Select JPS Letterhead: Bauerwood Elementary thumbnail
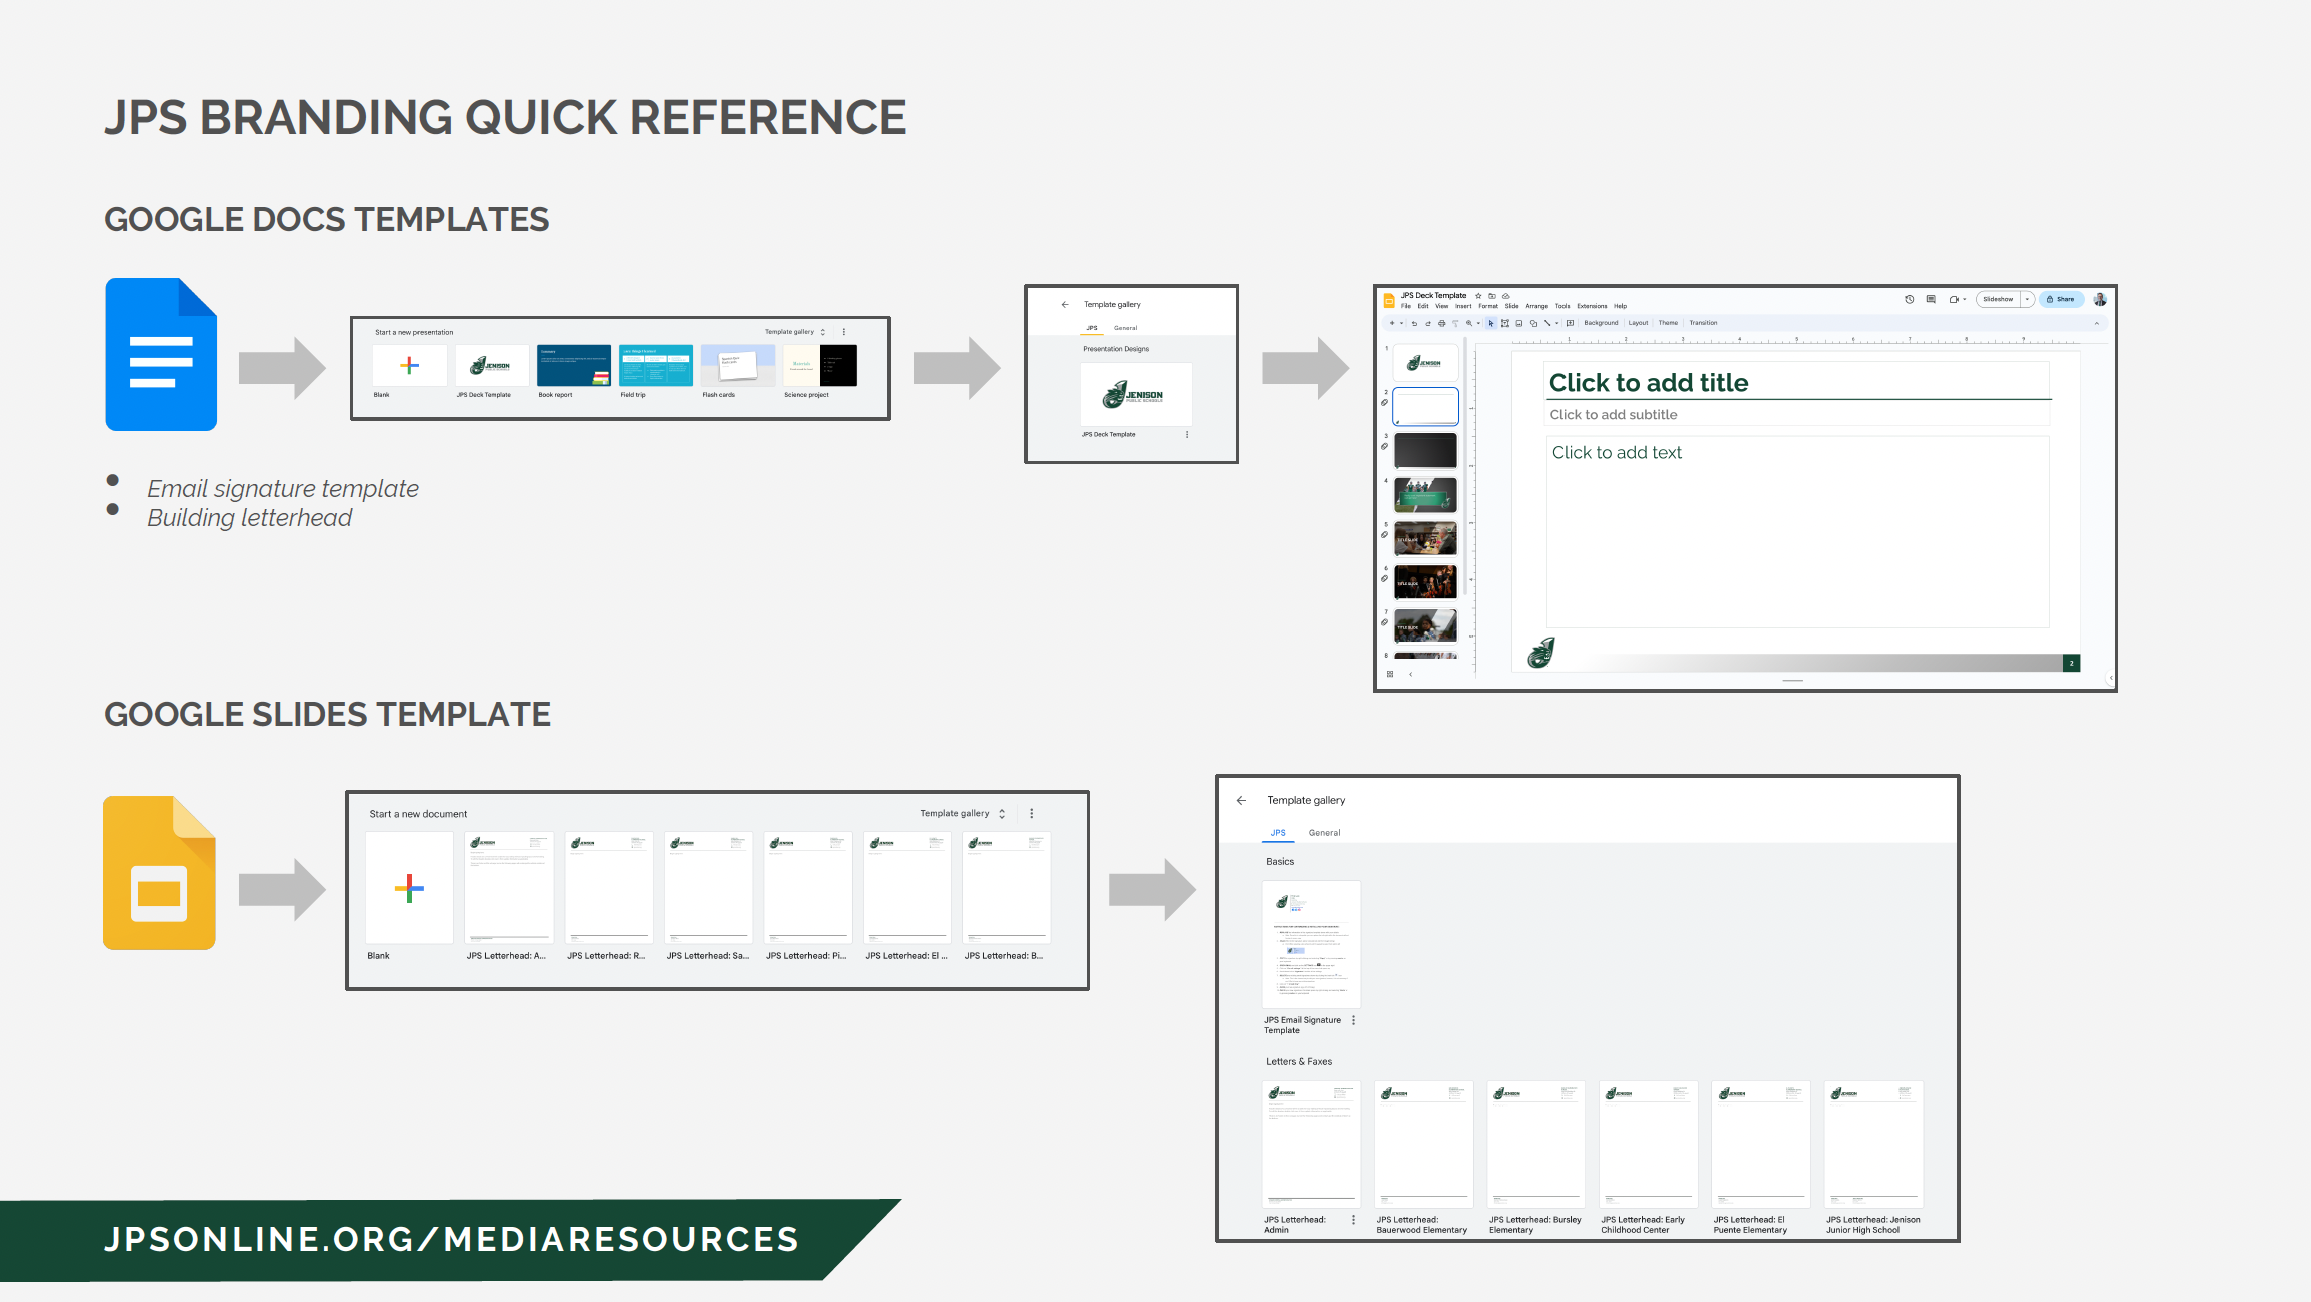Image resolution: width=2311 pixels, height=1302 pixels. [1423, 1144]
